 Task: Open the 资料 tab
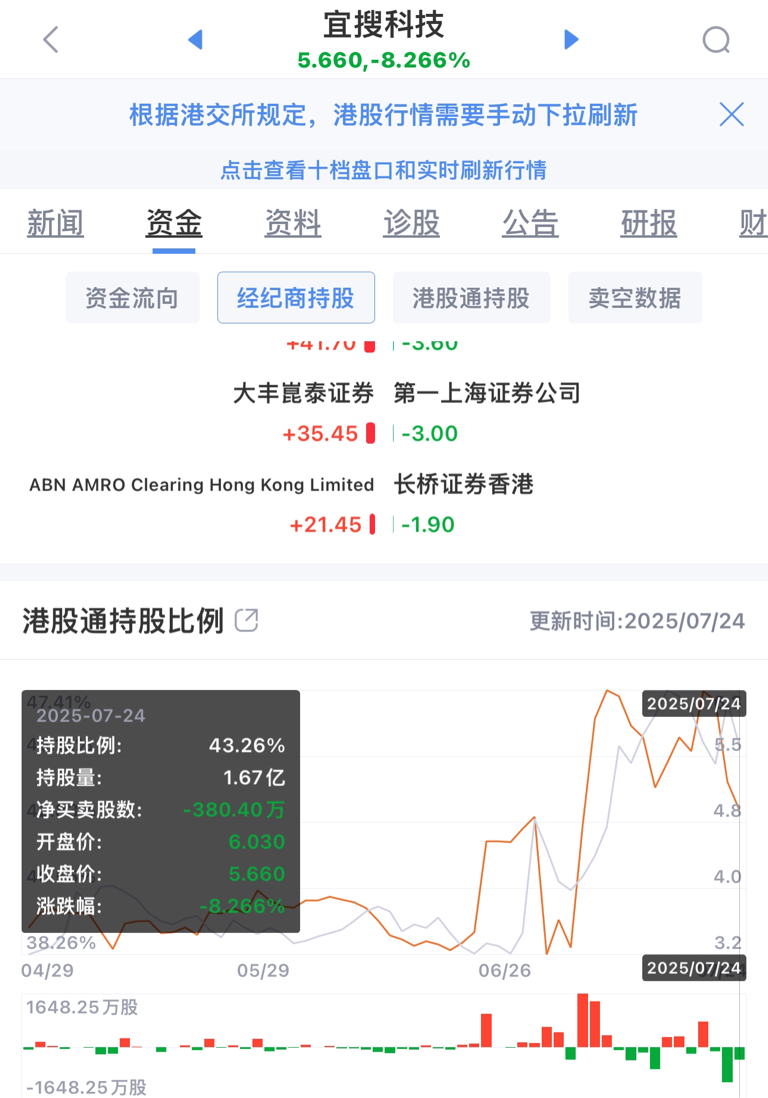coord(293,223)
